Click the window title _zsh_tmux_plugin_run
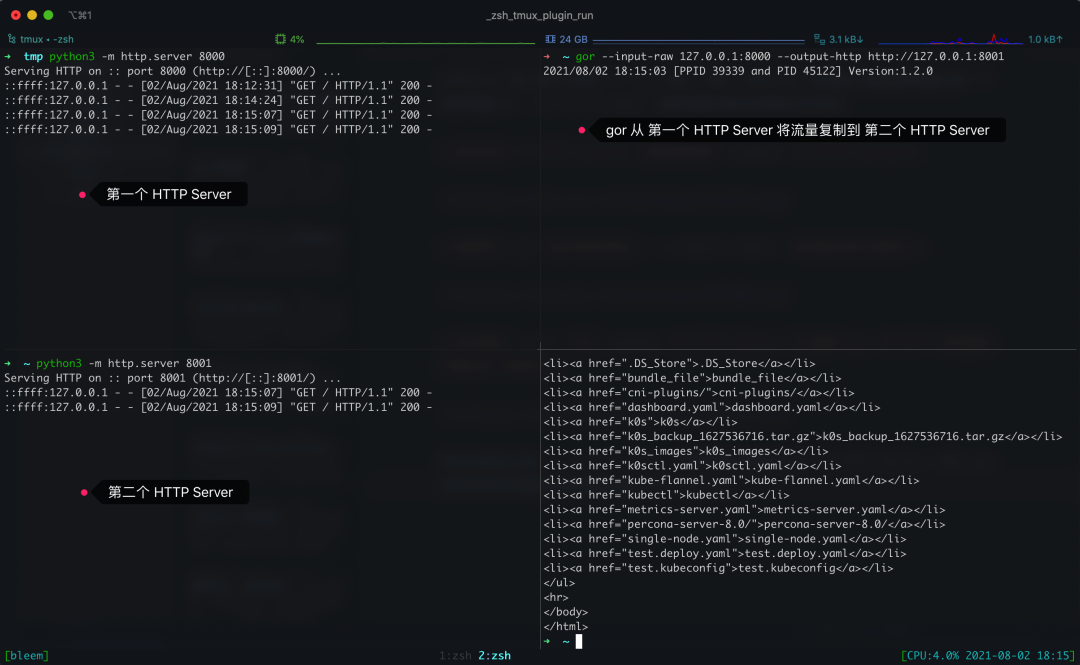This screenshot has width=1080, height=665. tap(540, 15)
